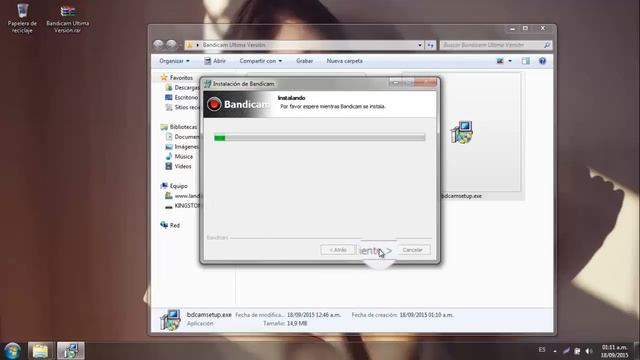640x360 pixels.
Task: Click the Bandicam installer progress bar
Action: (320, 138)
